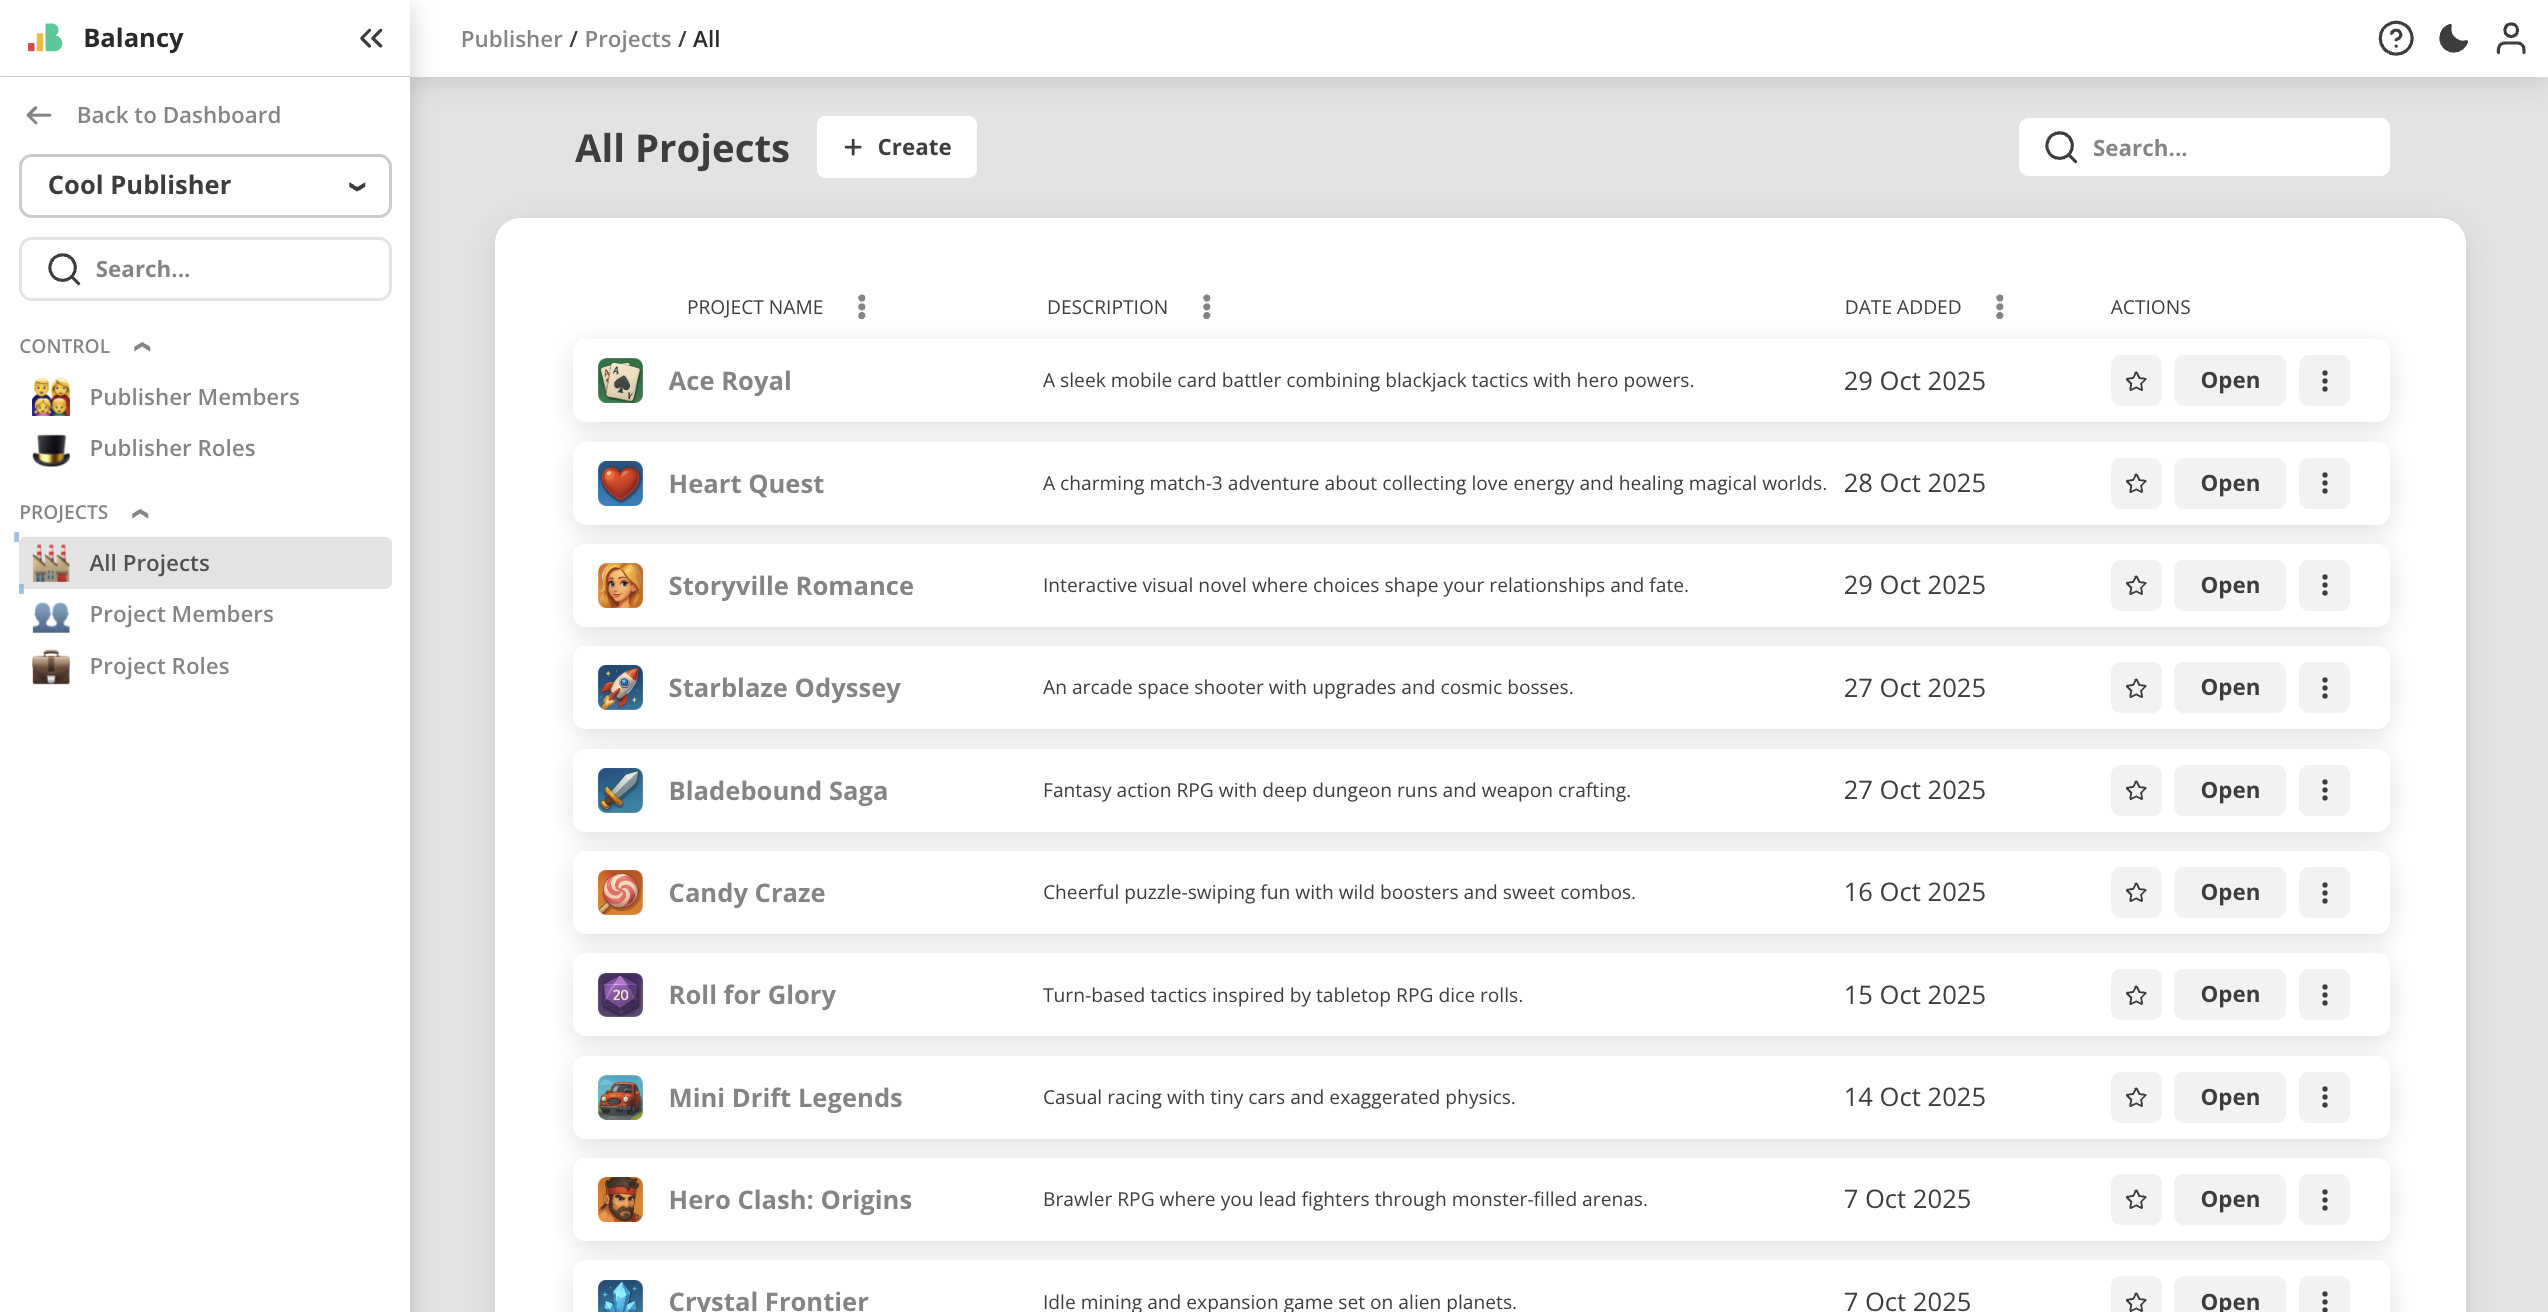Open the Bladebound Saga project
Screen dimensions: 2548x1312
pyautogui.click(x=2228, y=790)
